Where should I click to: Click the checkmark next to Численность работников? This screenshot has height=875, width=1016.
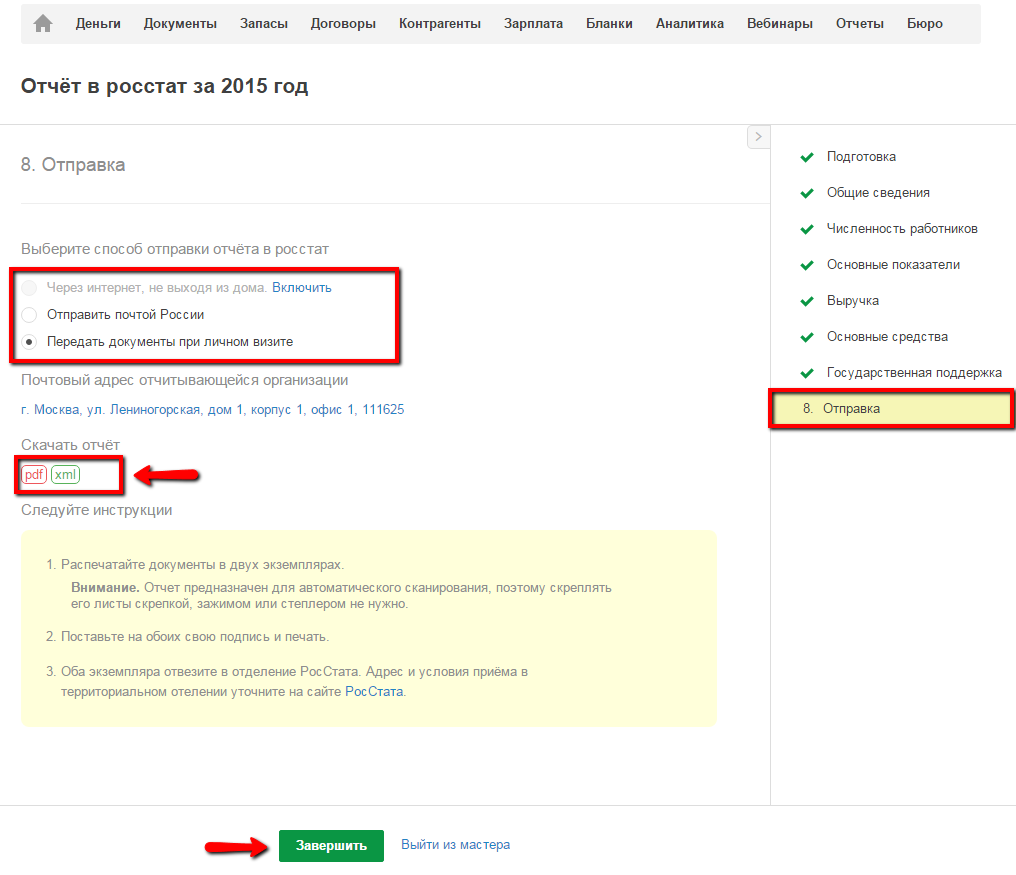(x=807, y=229)
